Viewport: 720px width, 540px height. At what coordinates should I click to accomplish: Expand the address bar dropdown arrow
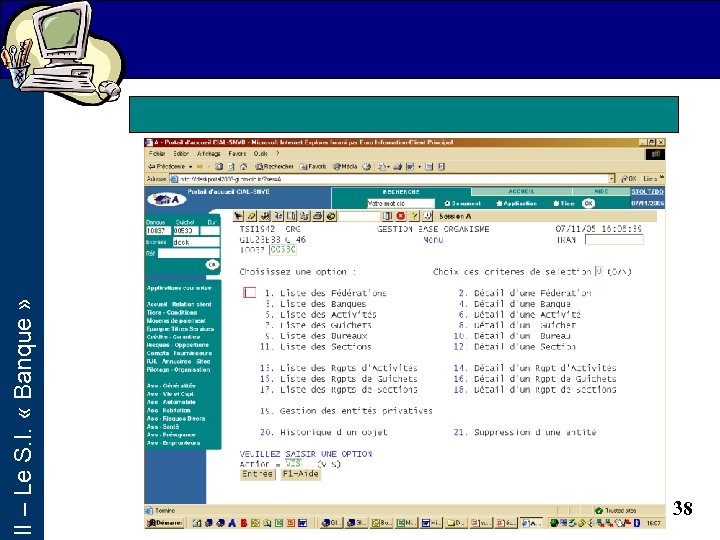point(611,179)
